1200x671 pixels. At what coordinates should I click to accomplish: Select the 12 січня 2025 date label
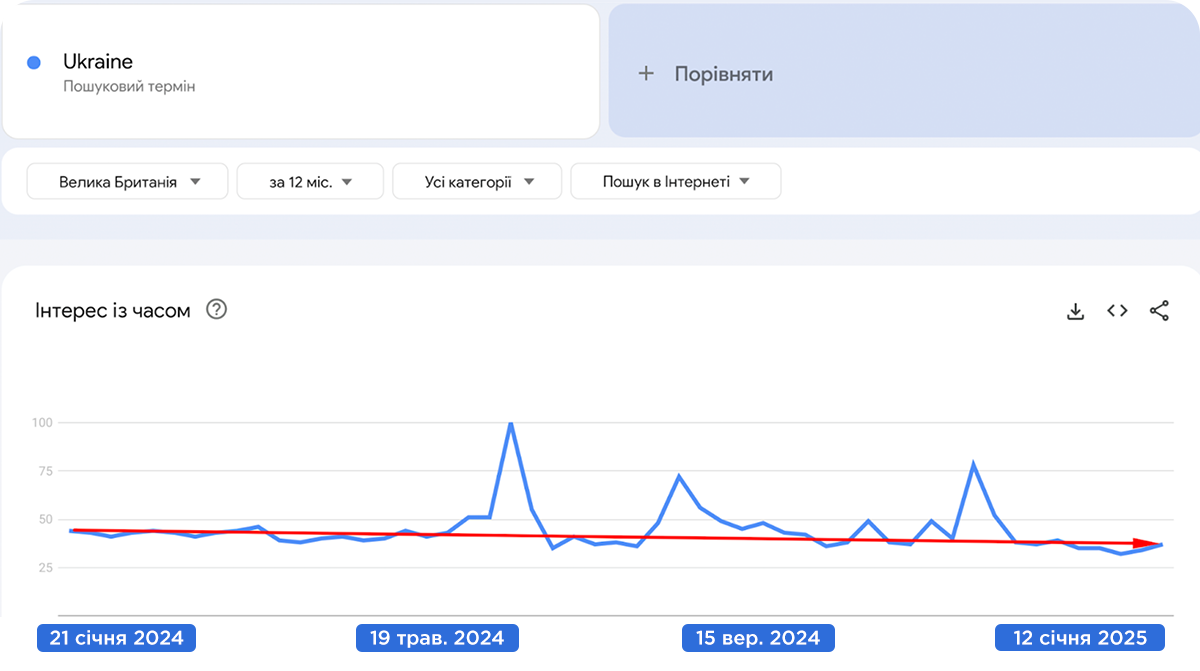[x=1080, y=638]
